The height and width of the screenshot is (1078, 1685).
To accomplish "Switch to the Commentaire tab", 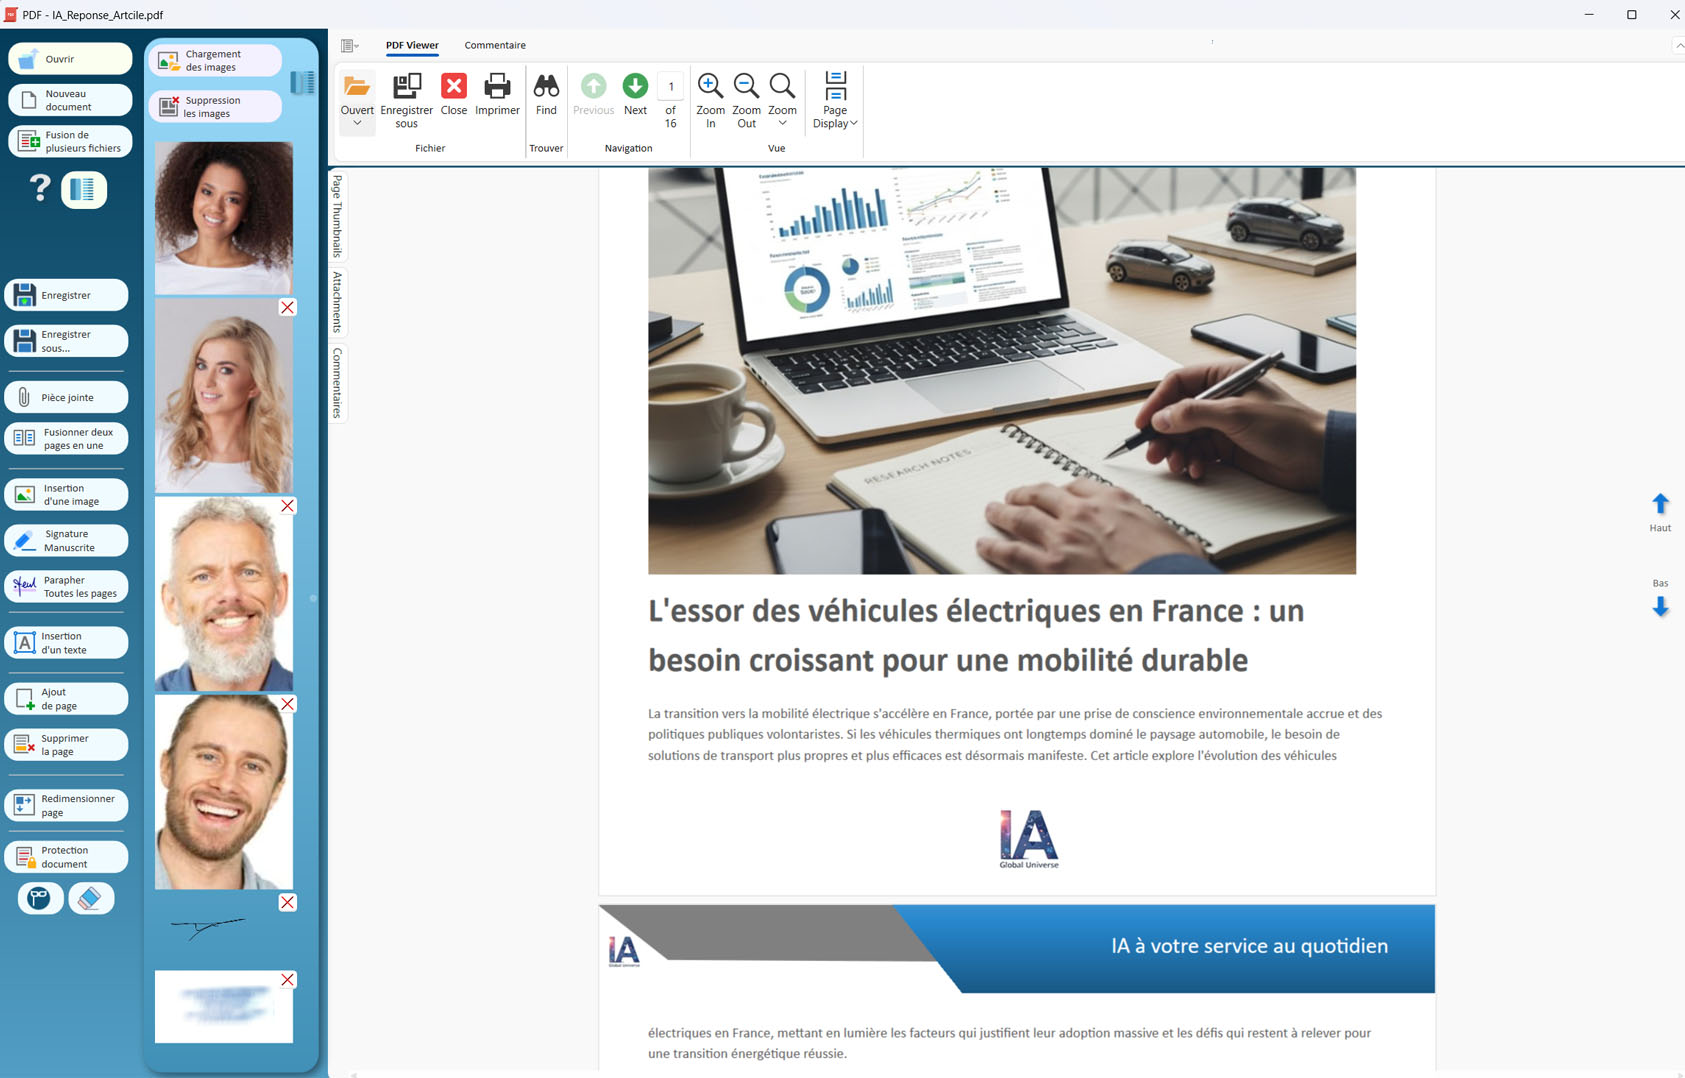I will point(495,45).
